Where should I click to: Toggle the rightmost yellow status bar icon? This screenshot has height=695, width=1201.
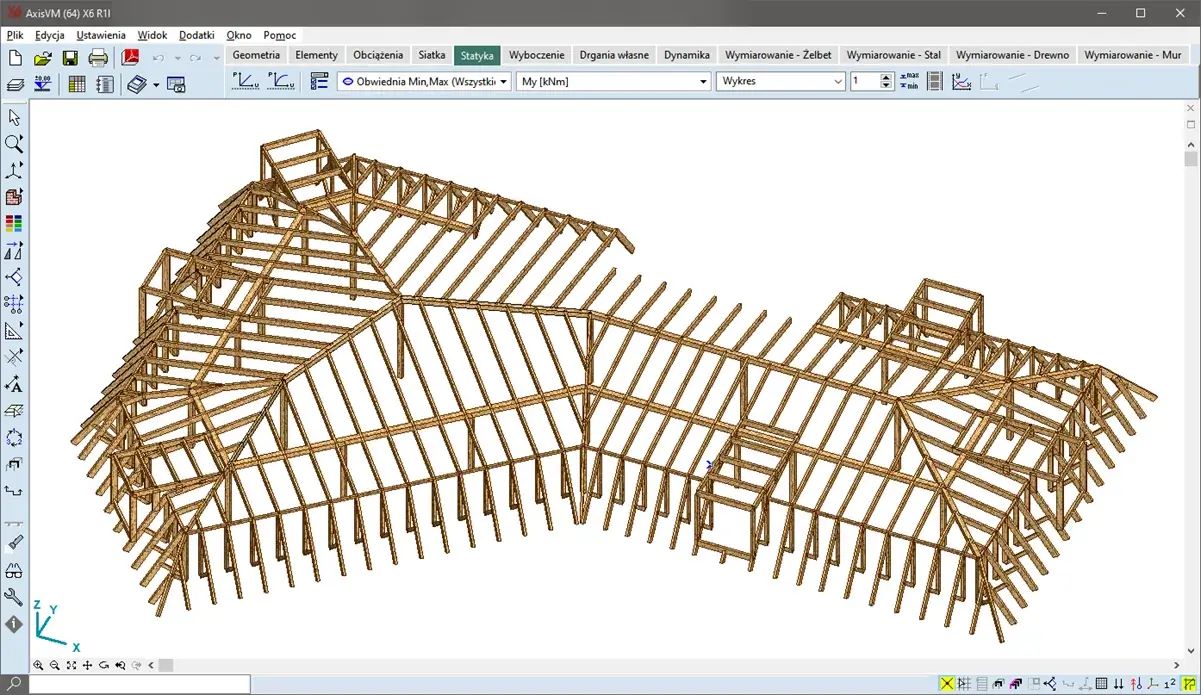[x=1190, y=684]
